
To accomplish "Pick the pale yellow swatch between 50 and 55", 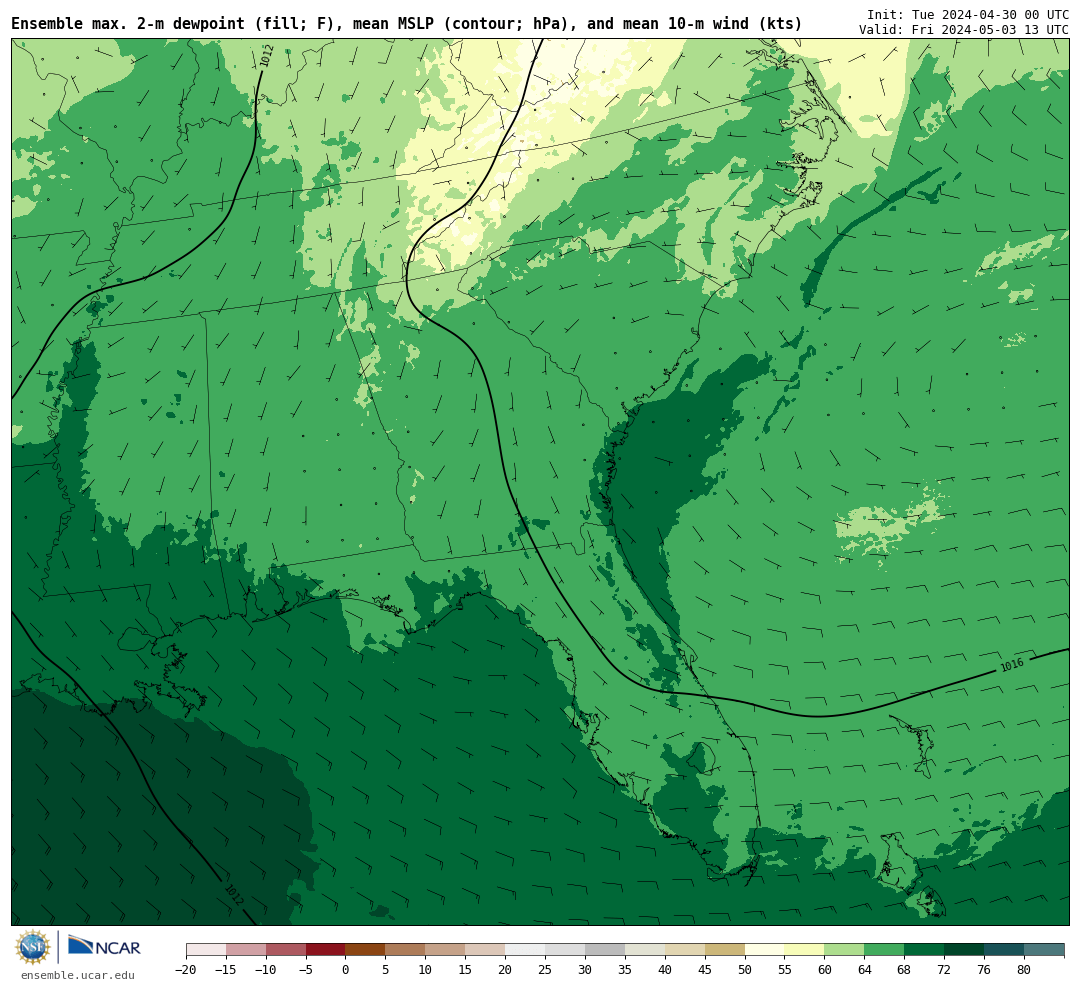I will point(765,950).
